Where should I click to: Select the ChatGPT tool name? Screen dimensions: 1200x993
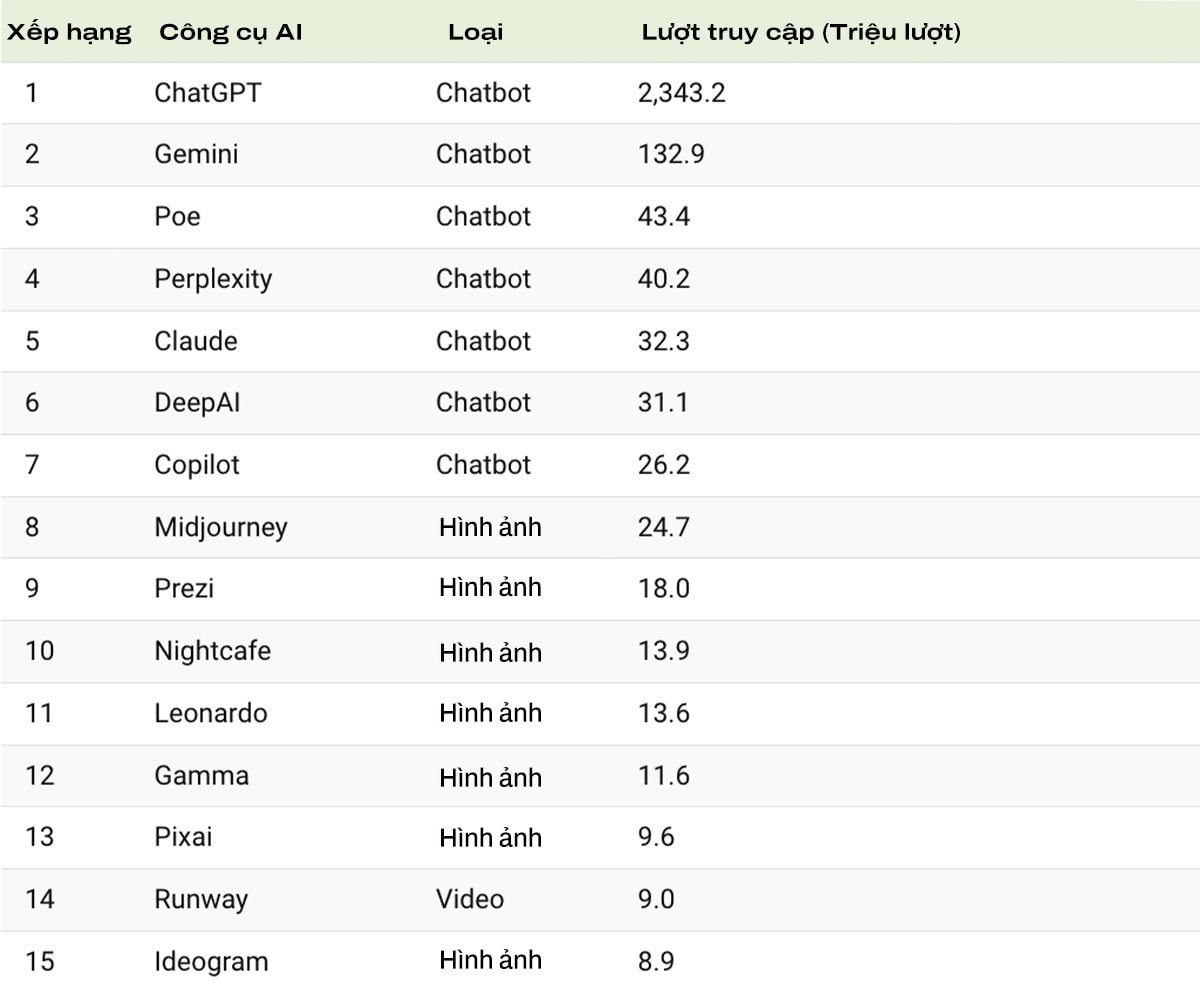[207, 93]
